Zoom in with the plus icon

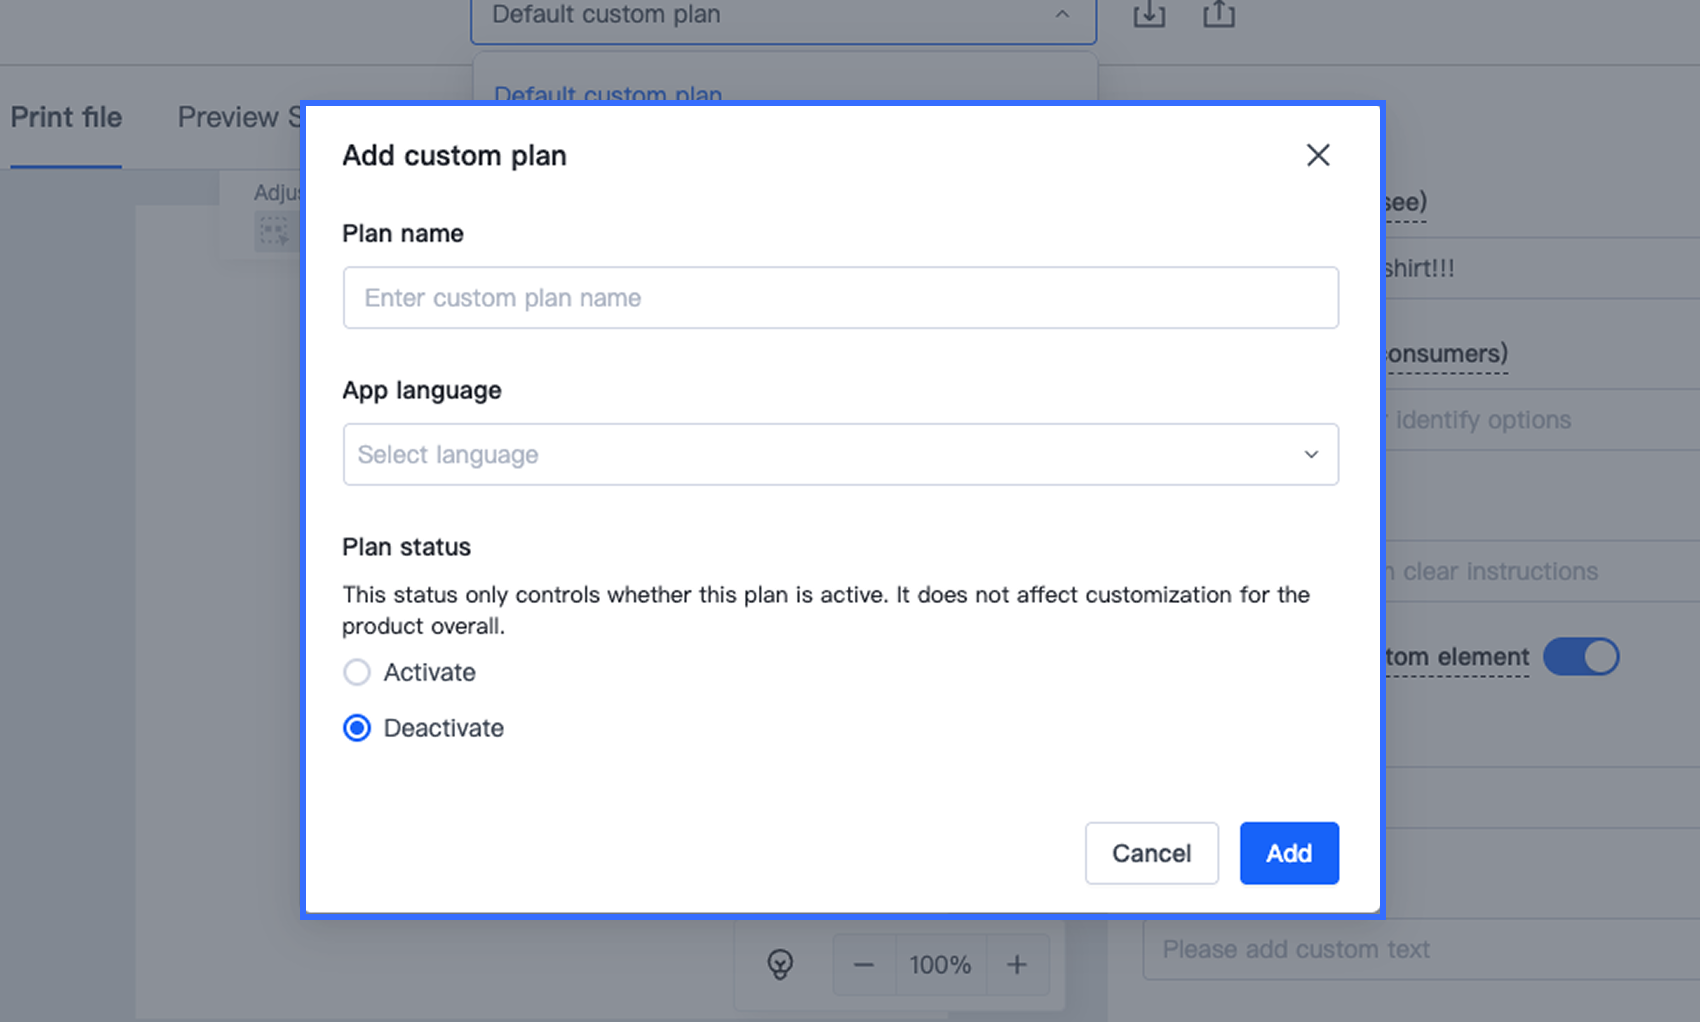[1017, 965]
